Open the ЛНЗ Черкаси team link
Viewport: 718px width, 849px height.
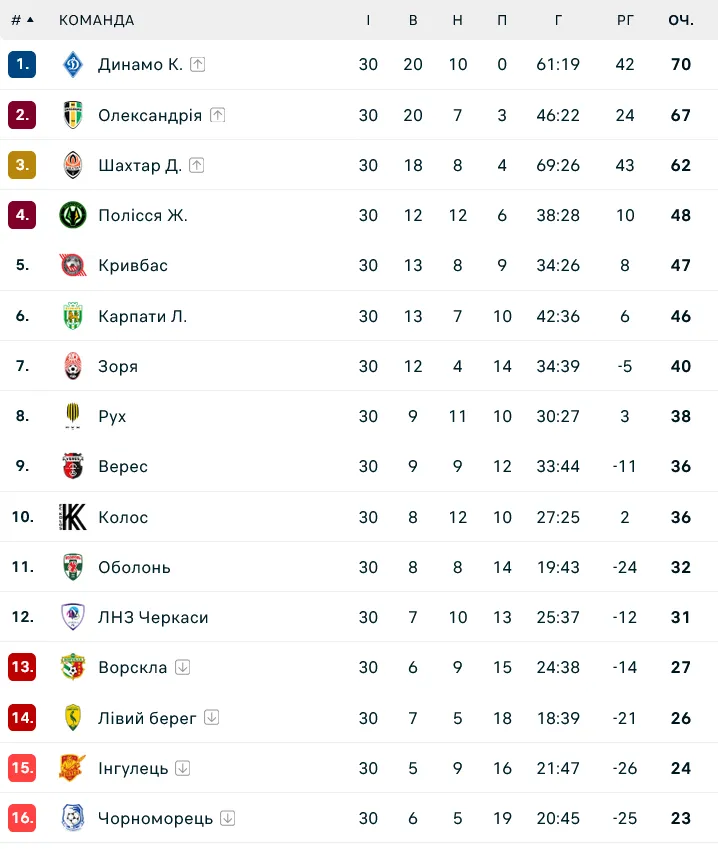click(153, 617)
